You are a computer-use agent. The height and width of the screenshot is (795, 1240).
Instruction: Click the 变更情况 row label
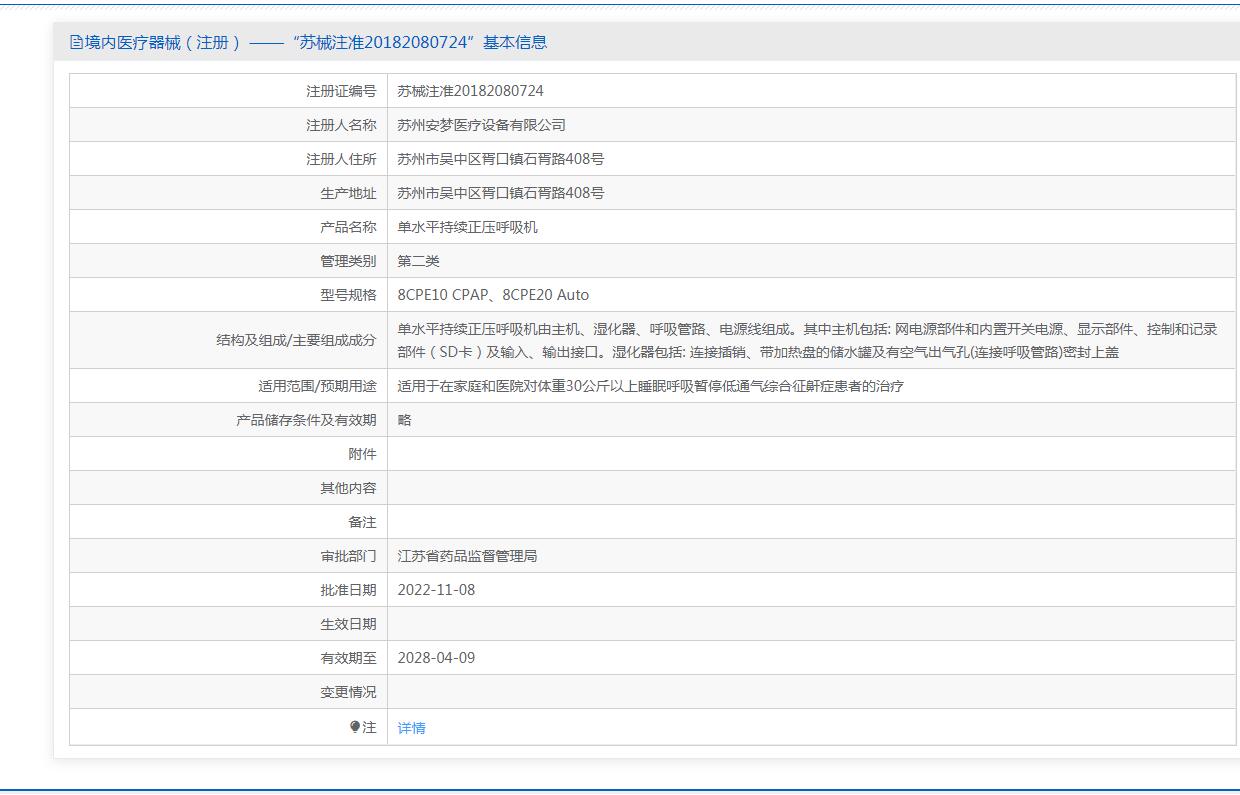click(x=348, y=692)
